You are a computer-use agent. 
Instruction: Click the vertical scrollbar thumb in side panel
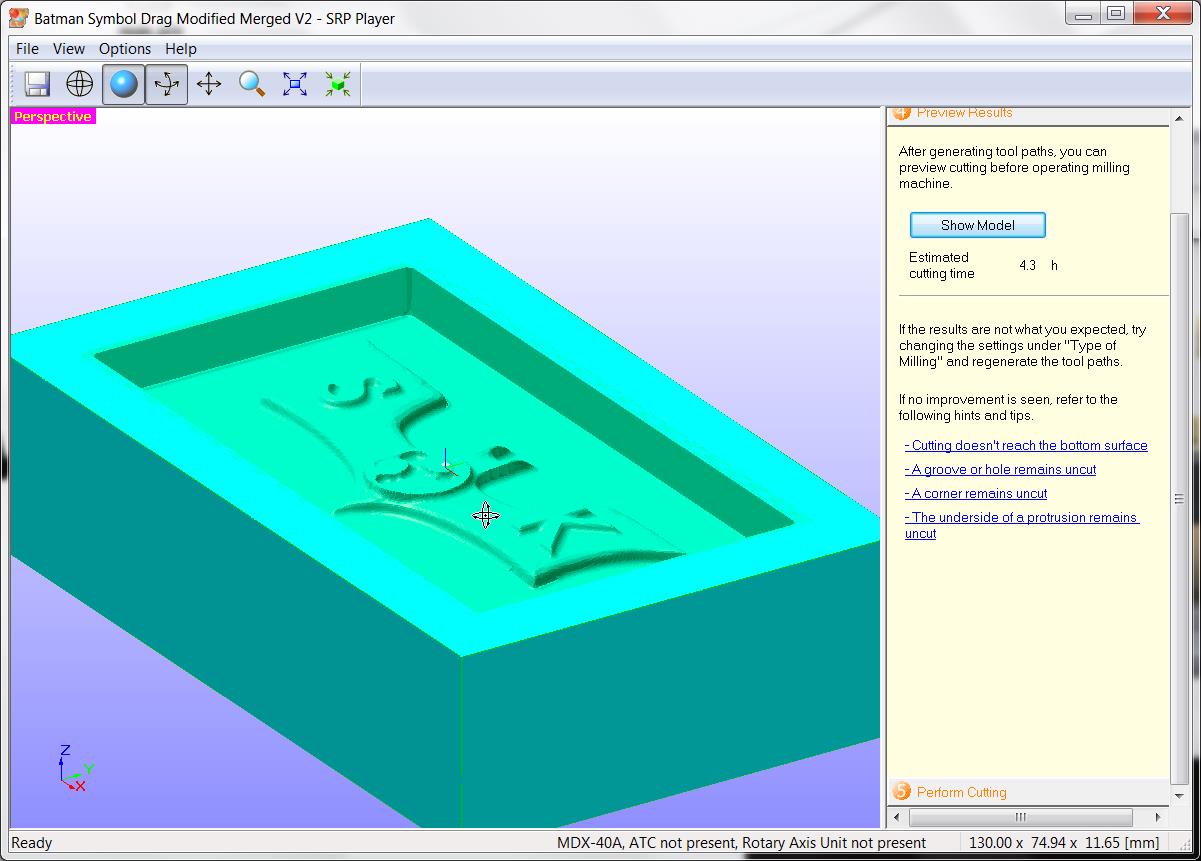1179,498
